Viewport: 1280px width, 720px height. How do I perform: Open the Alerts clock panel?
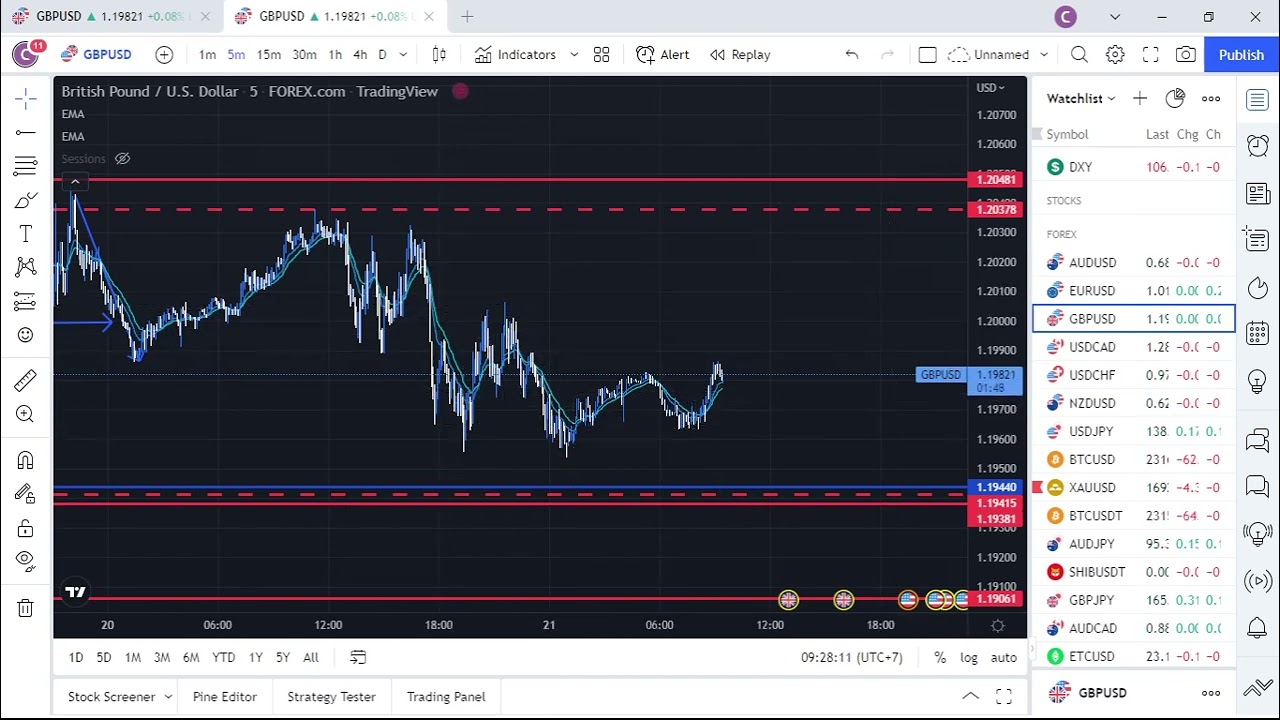coord(1258,146)
